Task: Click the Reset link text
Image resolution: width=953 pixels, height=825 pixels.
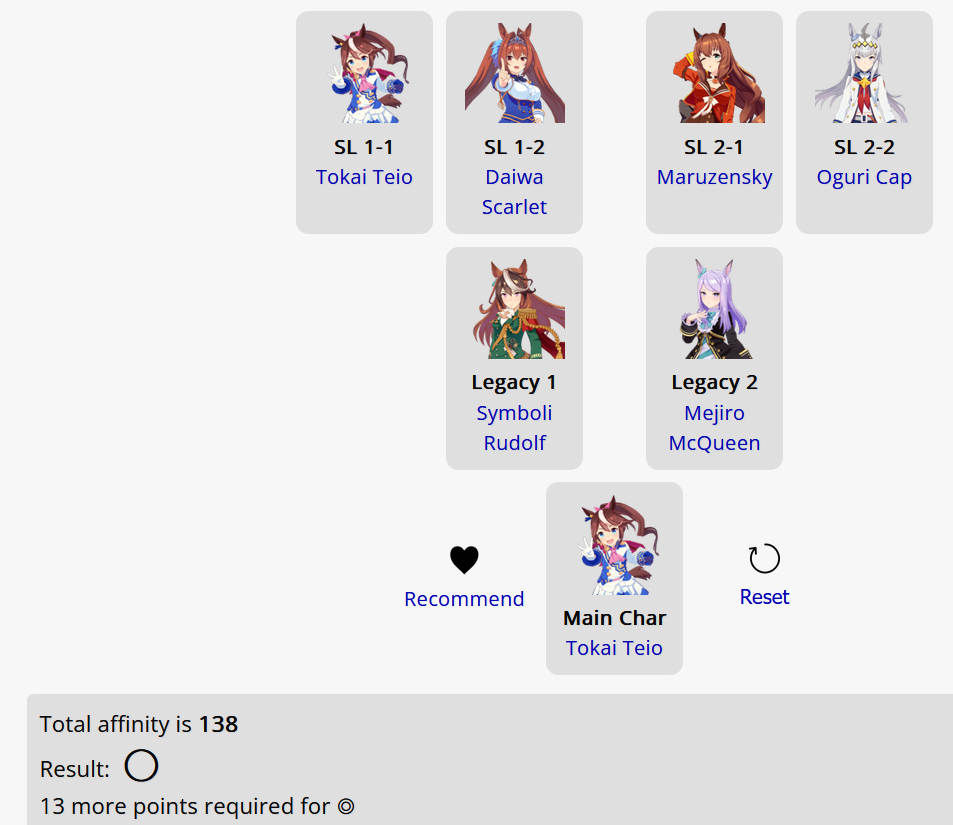Action: tap(764, 597)
